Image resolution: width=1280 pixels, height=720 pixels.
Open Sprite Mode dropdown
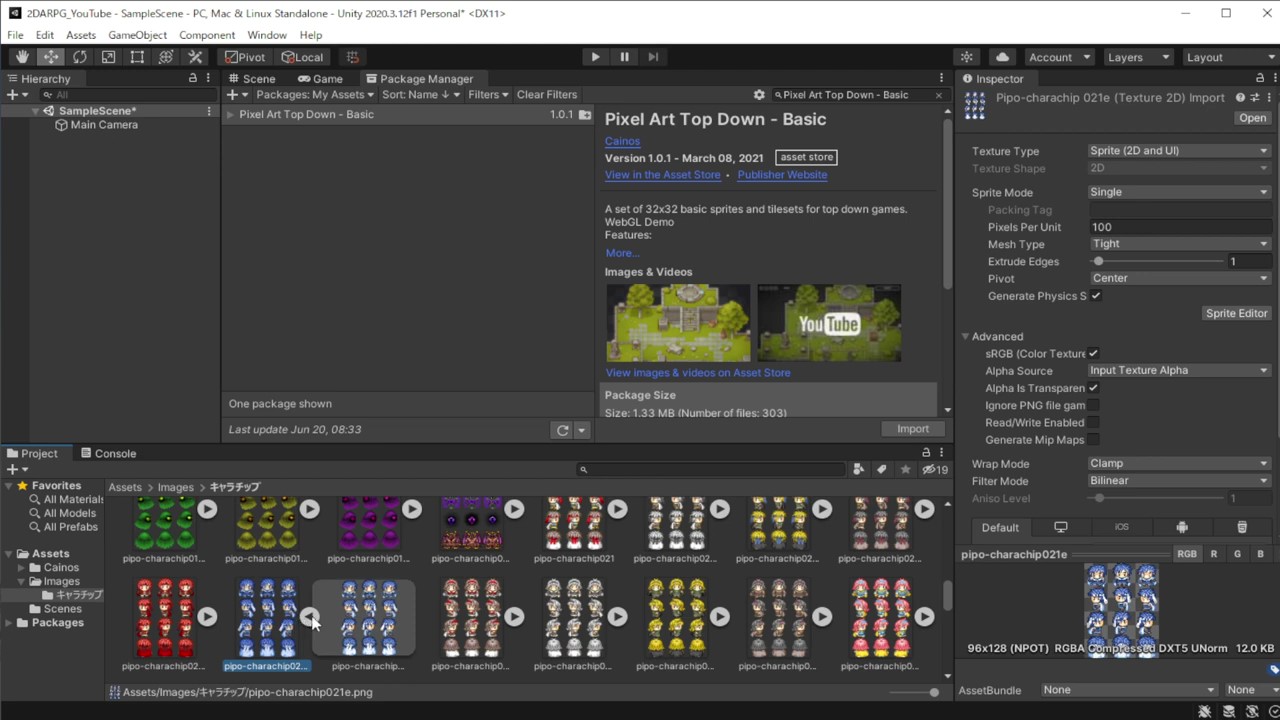[1179, 192]
